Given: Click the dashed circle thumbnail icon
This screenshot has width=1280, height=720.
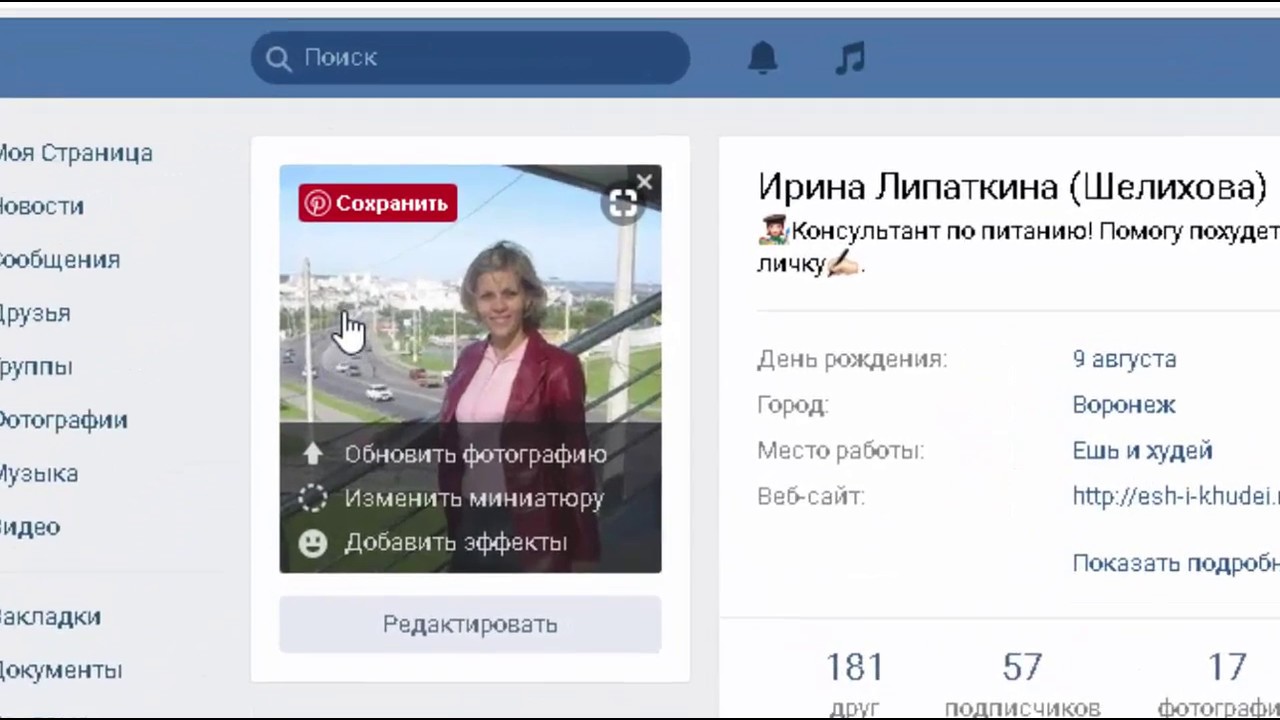Looking at the screenshot, I should (313, 498).
